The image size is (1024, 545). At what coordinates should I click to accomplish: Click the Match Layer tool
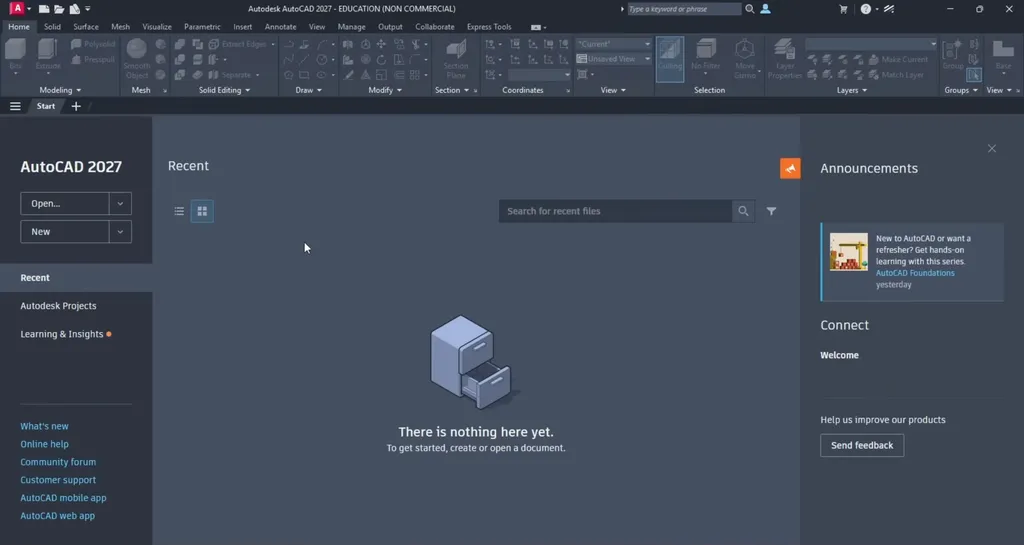896,75
